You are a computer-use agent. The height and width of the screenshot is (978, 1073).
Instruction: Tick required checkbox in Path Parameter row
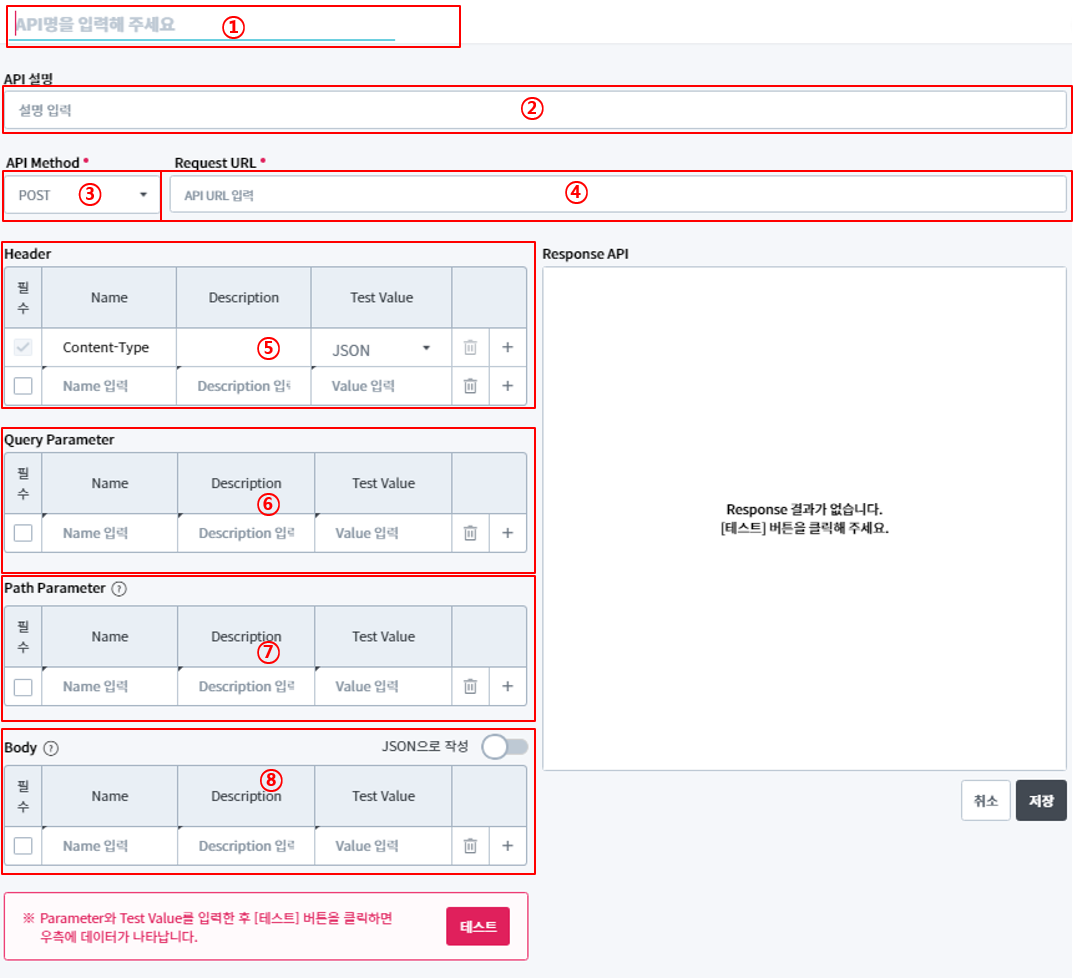click(23, 686)
